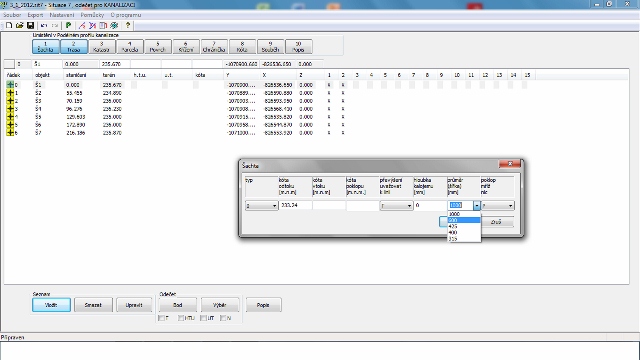Click the Undo arrow toolbar icon

pyautogui.click(x=44, y=25)
